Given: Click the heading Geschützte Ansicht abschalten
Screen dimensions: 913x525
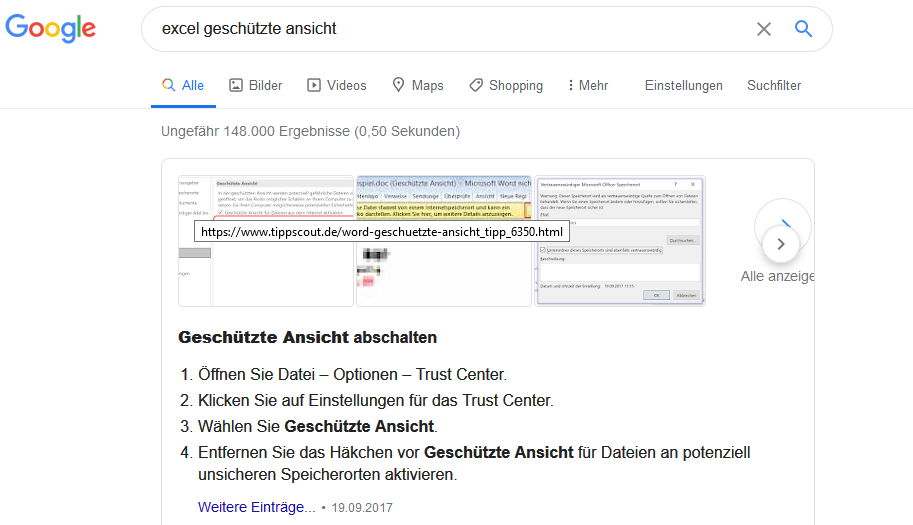Looking at the screenshot, I should [307, 338].
